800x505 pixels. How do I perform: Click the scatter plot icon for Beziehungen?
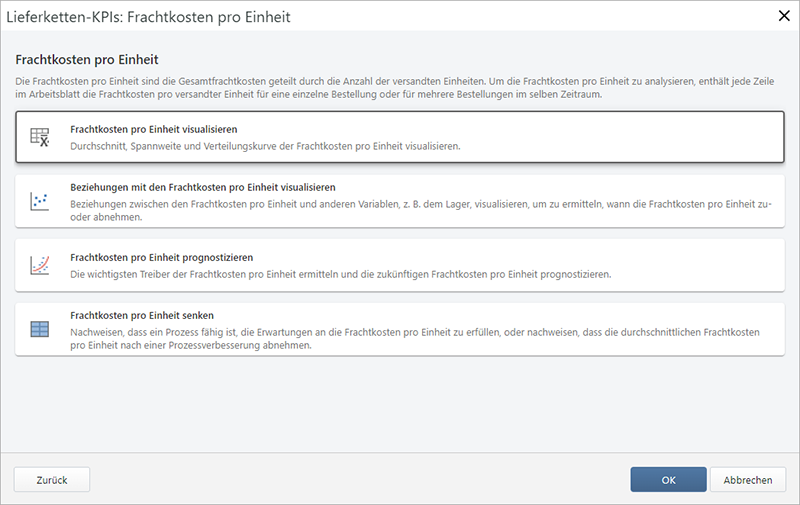pyautogui.click(x=40, y=201)
